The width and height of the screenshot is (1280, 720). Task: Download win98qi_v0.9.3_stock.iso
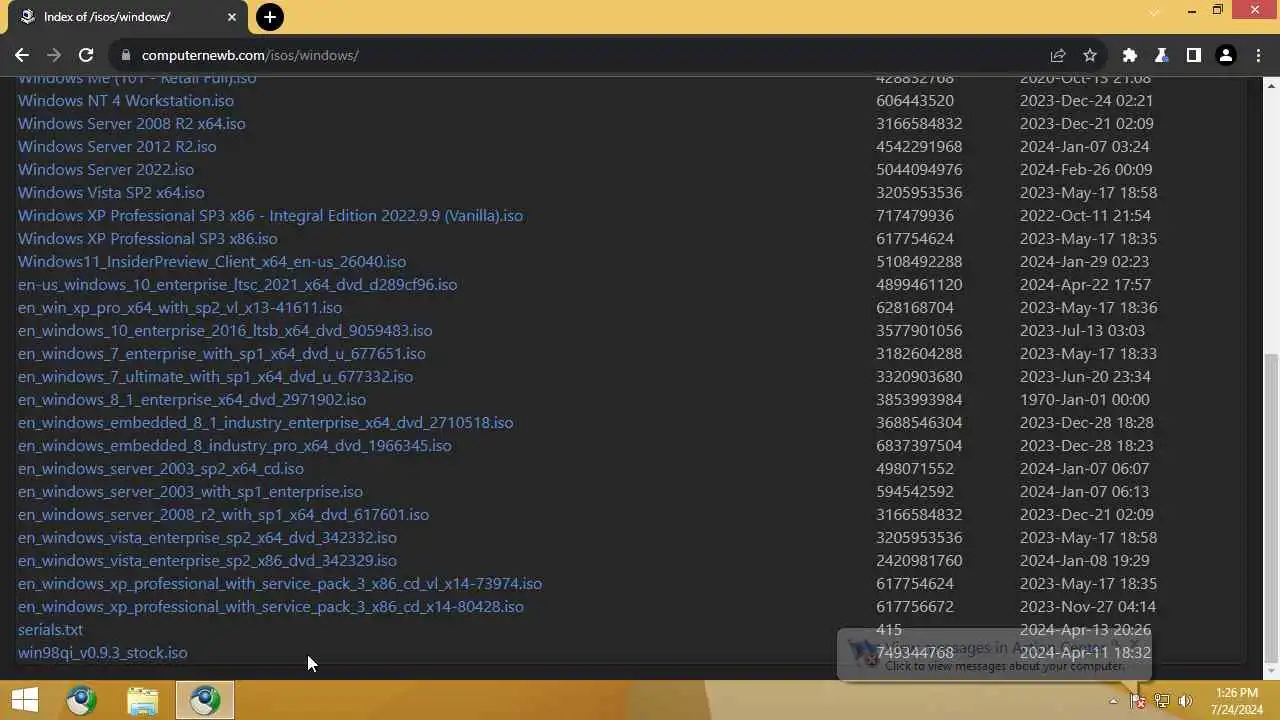coord(102,652)
